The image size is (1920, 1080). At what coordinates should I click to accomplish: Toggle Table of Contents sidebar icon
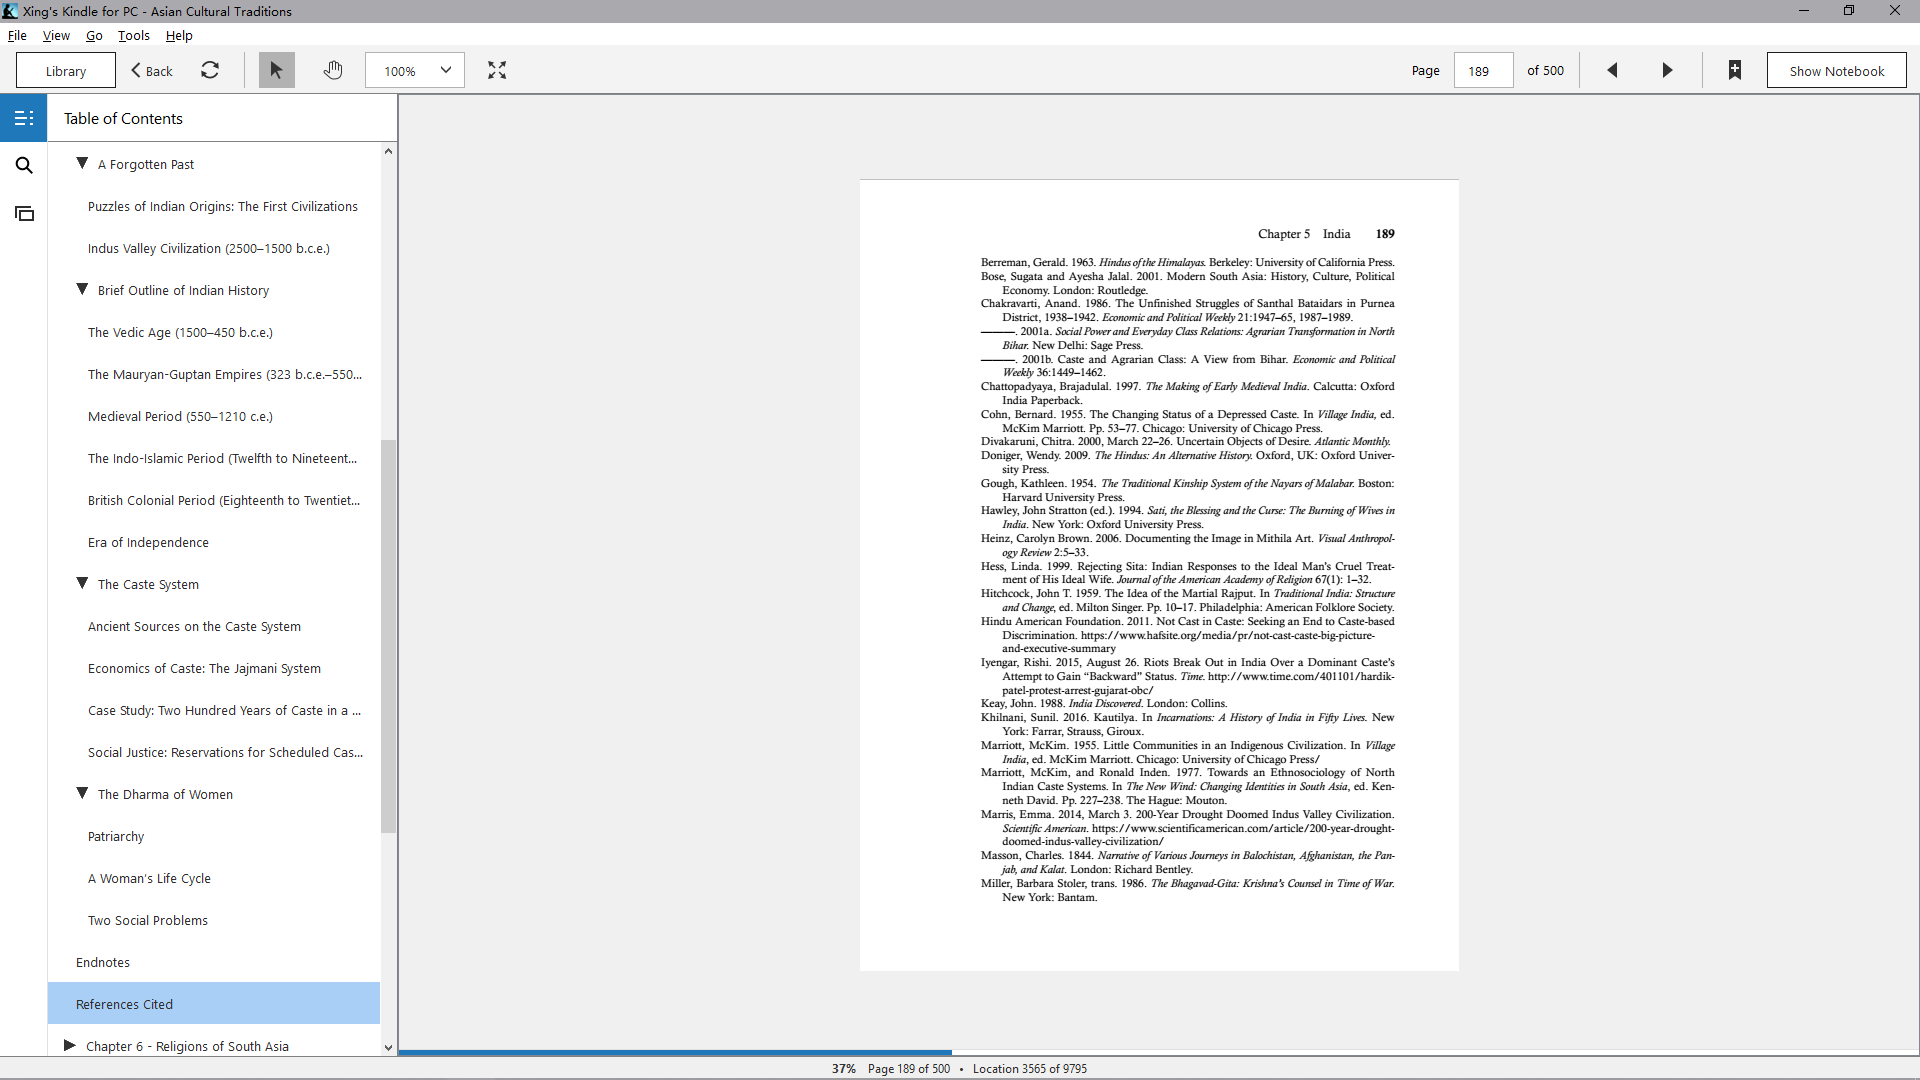tap(24, 118)
